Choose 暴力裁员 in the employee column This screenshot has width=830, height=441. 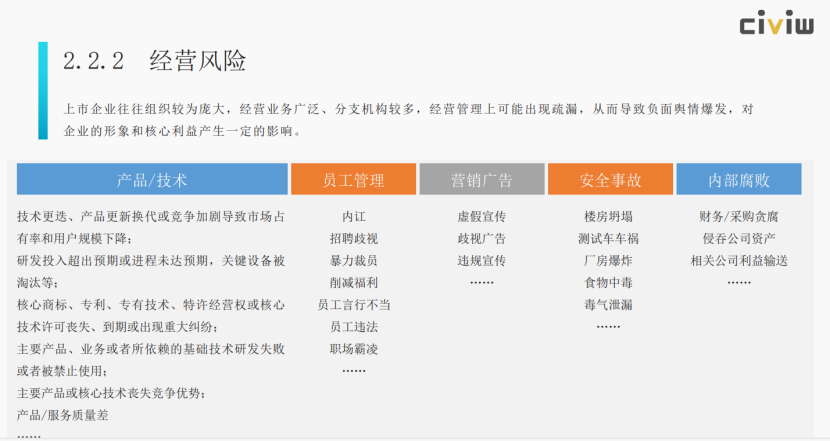click(354, 260)
